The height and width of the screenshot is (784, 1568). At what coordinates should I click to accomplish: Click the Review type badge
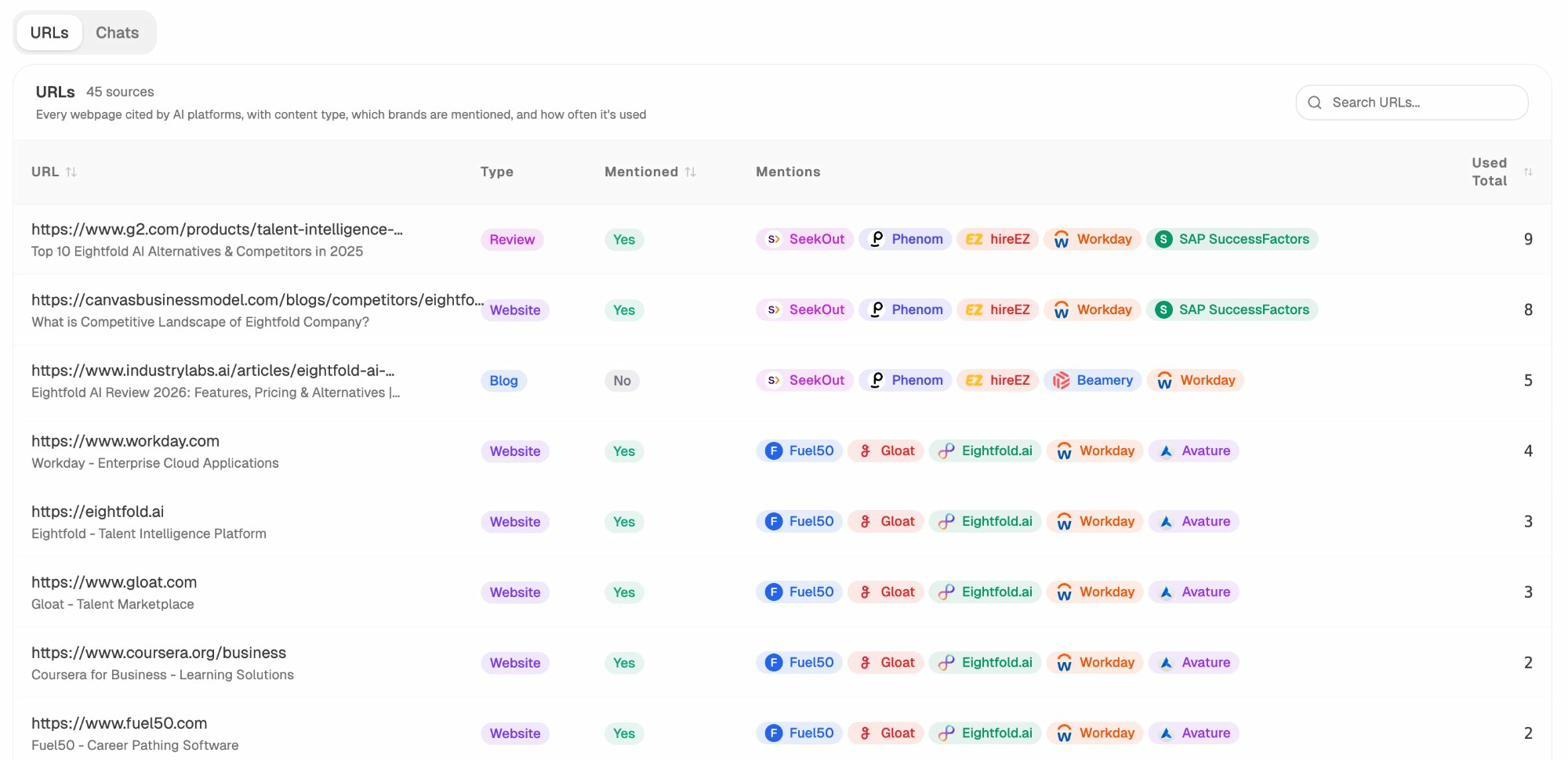pos(512,240)
